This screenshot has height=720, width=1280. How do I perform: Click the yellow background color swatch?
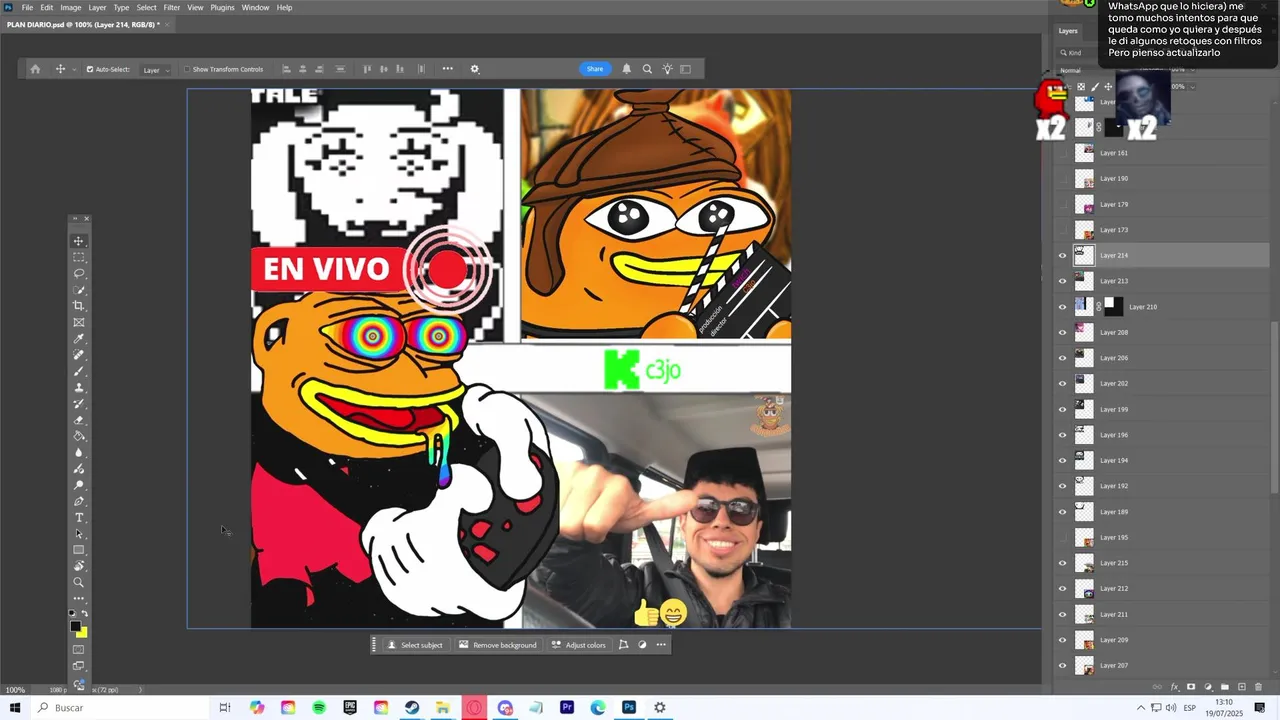(82, 633)
